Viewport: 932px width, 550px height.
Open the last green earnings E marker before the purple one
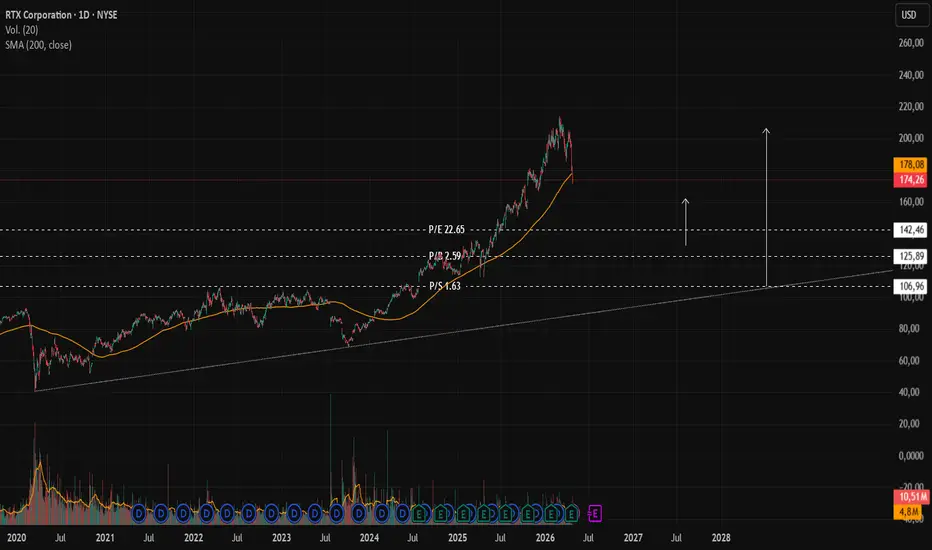point(571,513)
